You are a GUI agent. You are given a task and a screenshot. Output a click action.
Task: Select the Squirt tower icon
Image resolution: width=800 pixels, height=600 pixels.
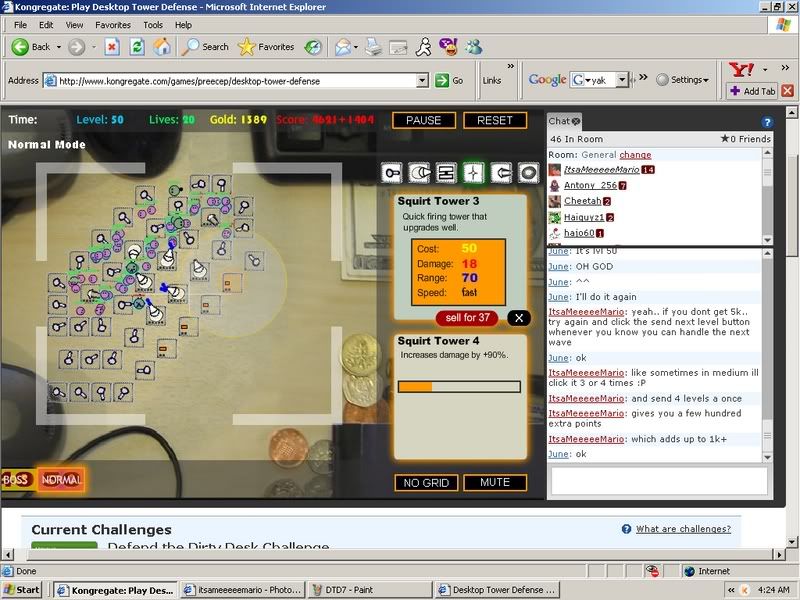[x=419, y=173]
